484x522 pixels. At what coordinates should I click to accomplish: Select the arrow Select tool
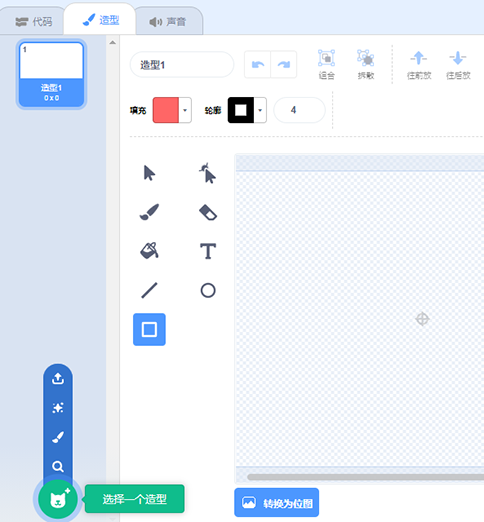click(149, 173)
